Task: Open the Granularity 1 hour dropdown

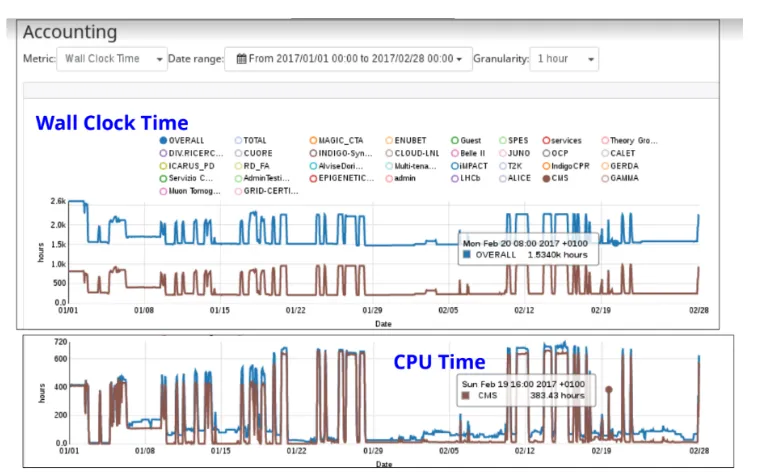Action: coord(564,59)
